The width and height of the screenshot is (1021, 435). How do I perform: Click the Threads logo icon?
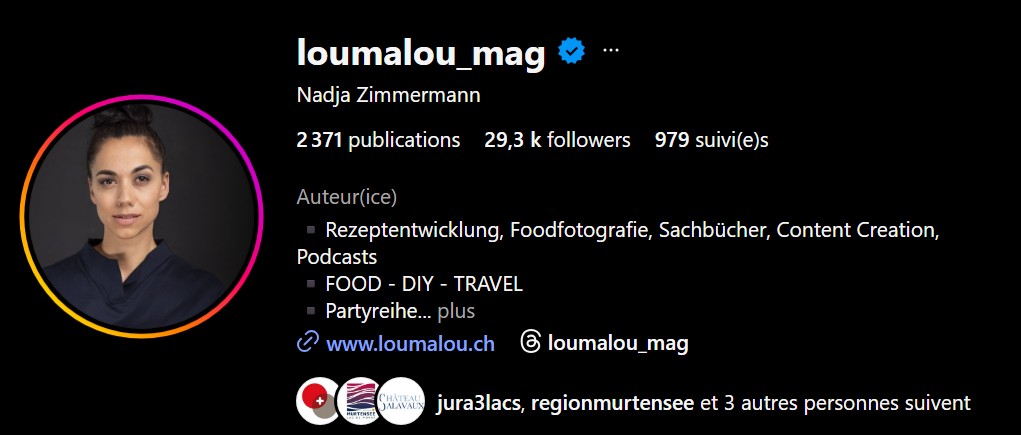[531, 342]
